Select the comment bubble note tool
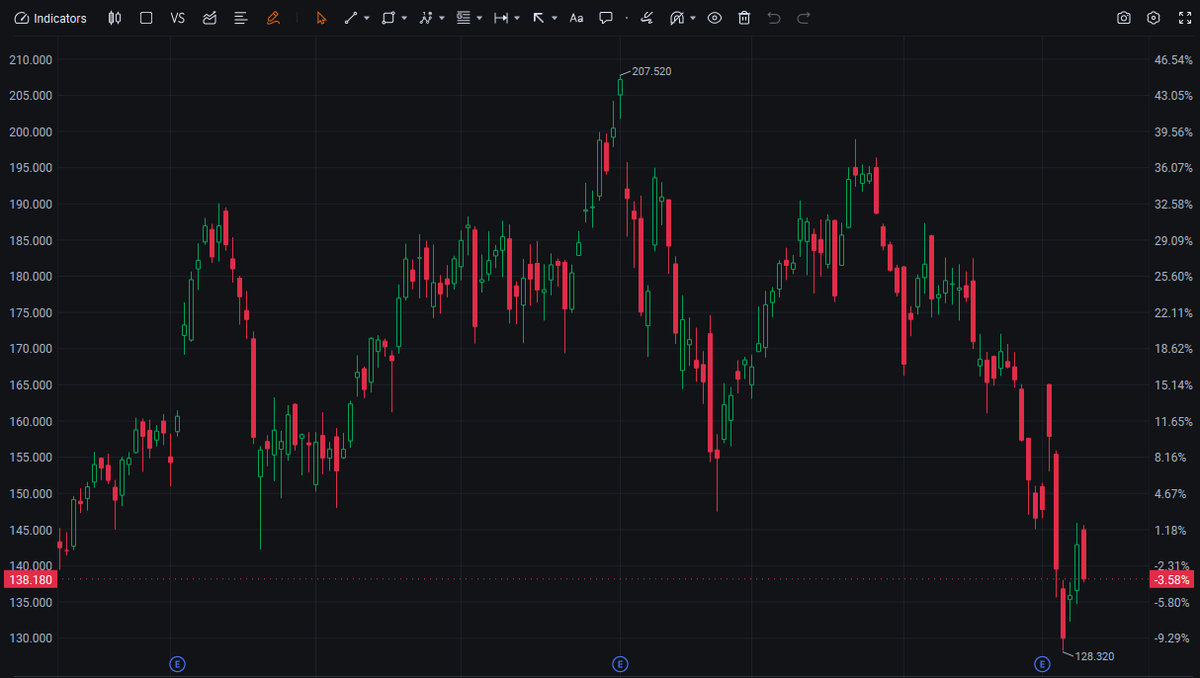This screenshot has height=678, width=1200. pyautogui.click(x=605, y=18)
